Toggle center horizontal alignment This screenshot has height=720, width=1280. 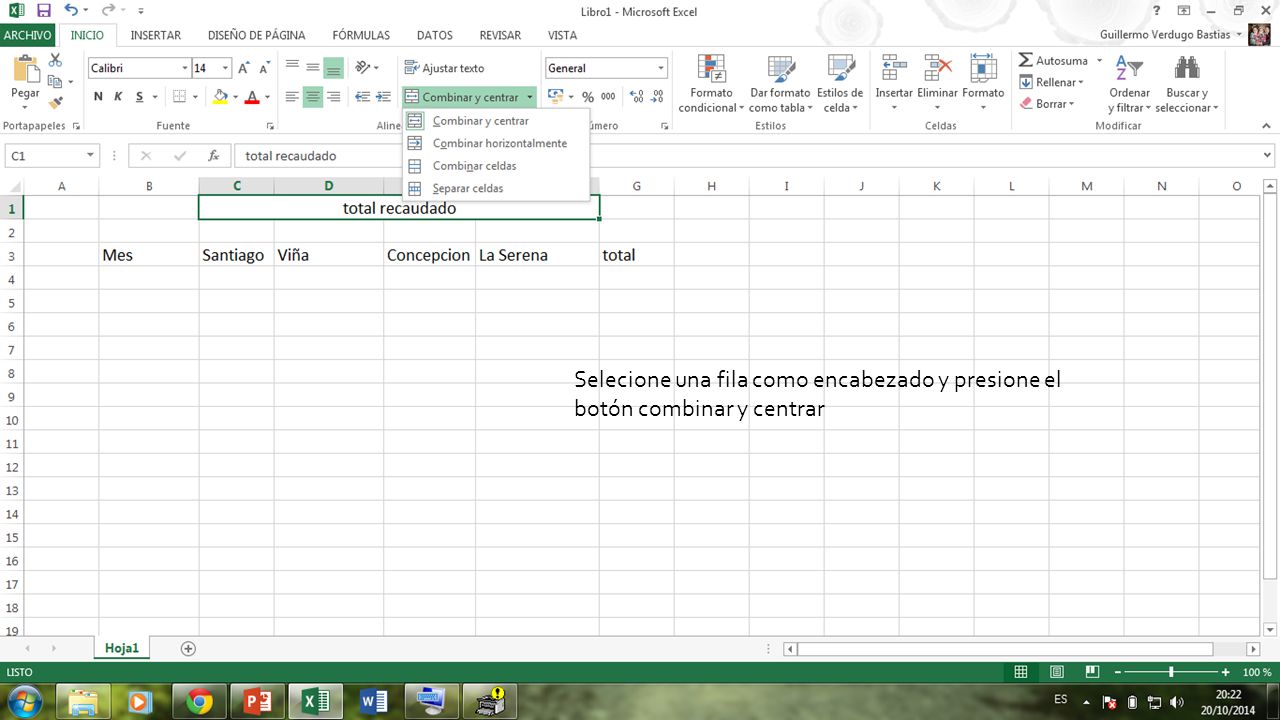point(313,97)
